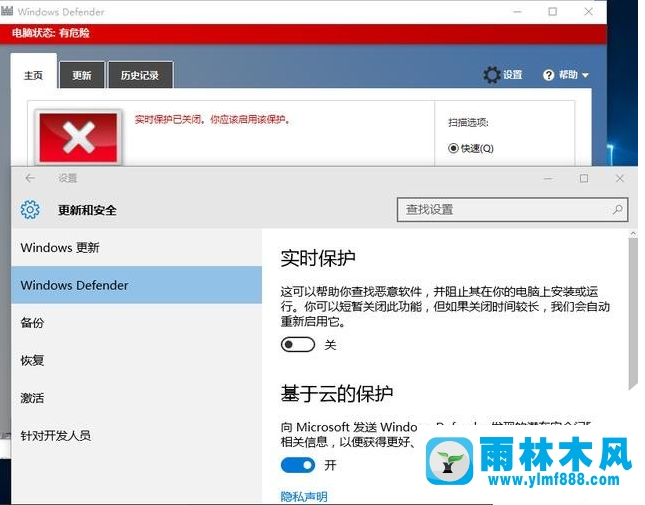Screen dimensions: 645x505
Task: Click into the 查找设置 search field
Action: [x=512, y=210]
